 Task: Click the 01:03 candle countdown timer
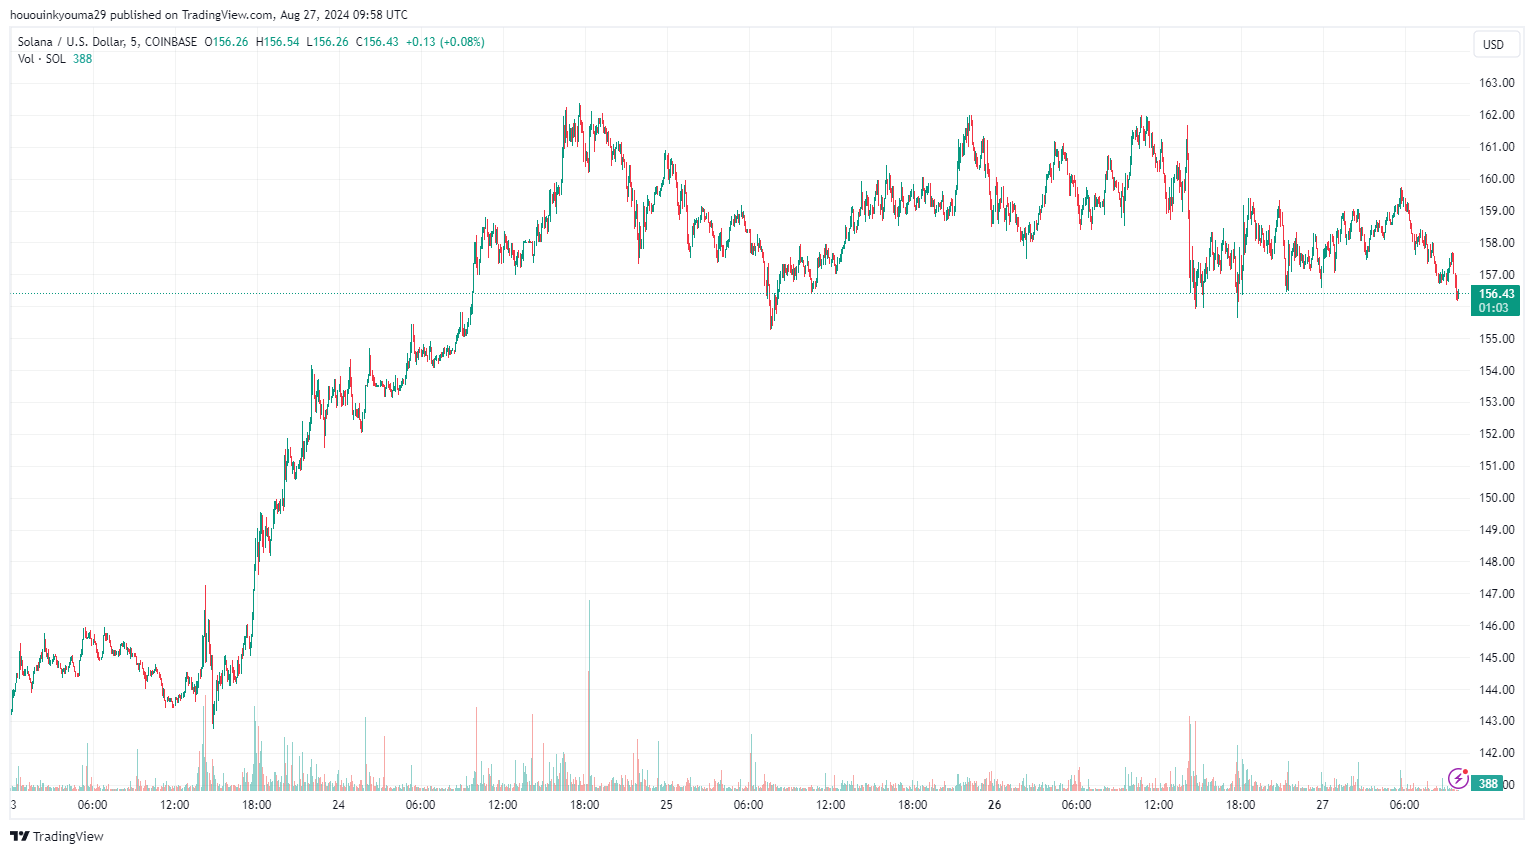click(1494, 308)
